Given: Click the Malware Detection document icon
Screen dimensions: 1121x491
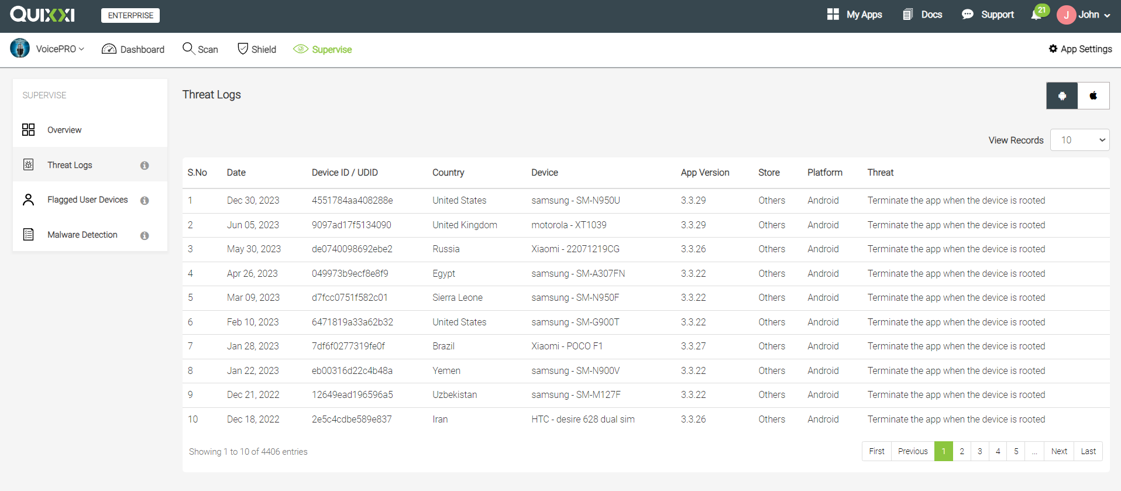Looking at the screenshot, I should click(x=29, y=234).
